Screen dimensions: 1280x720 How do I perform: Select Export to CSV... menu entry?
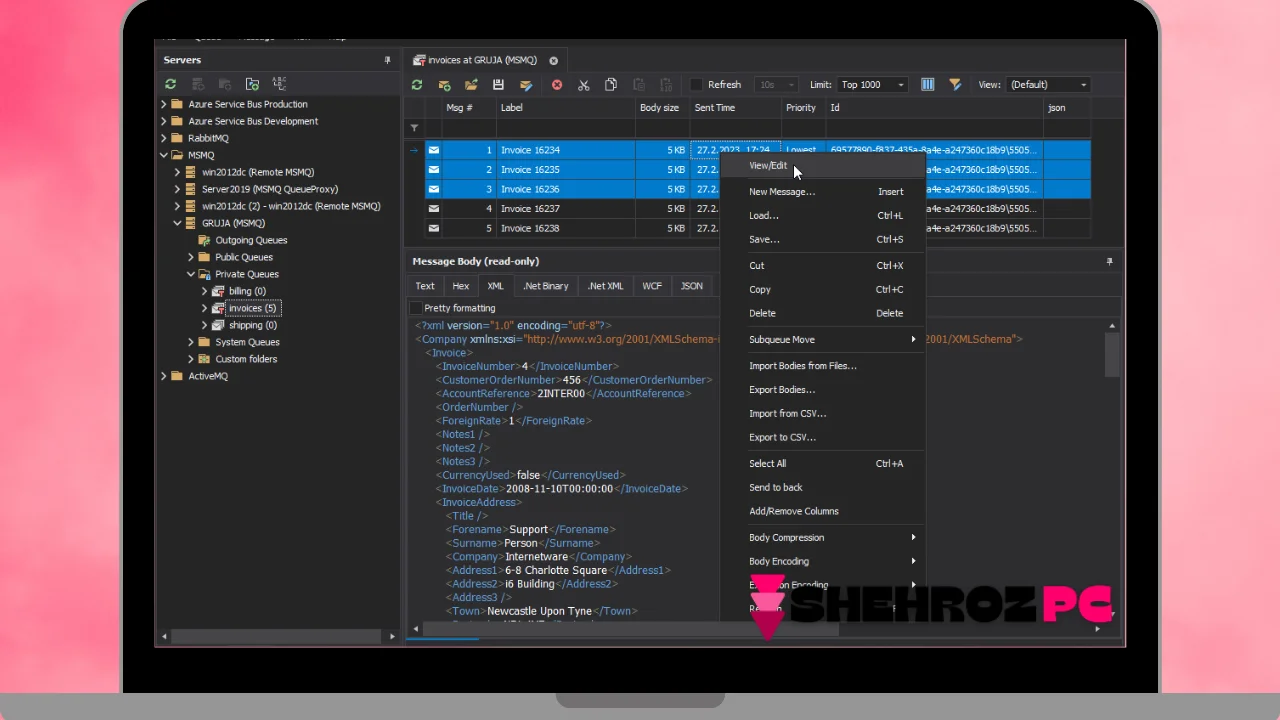(x=823, y=437)
